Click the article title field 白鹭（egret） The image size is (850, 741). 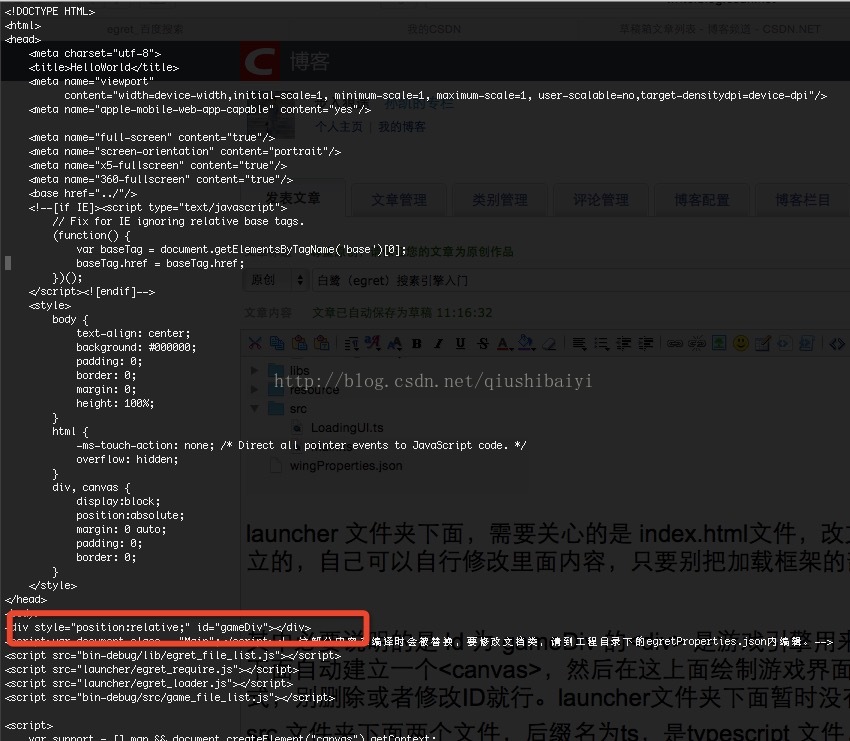(580, 280)
